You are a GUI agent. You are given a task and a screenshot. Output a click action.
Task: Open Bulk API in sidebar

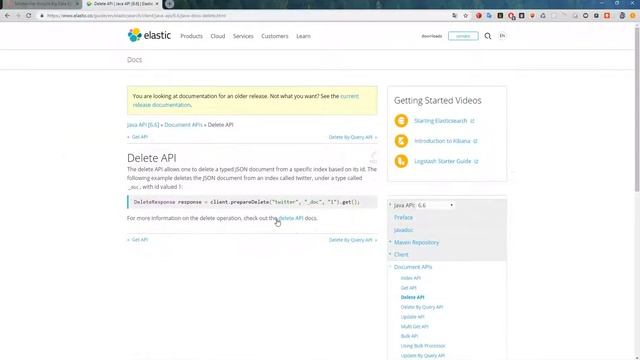point(409,336)
